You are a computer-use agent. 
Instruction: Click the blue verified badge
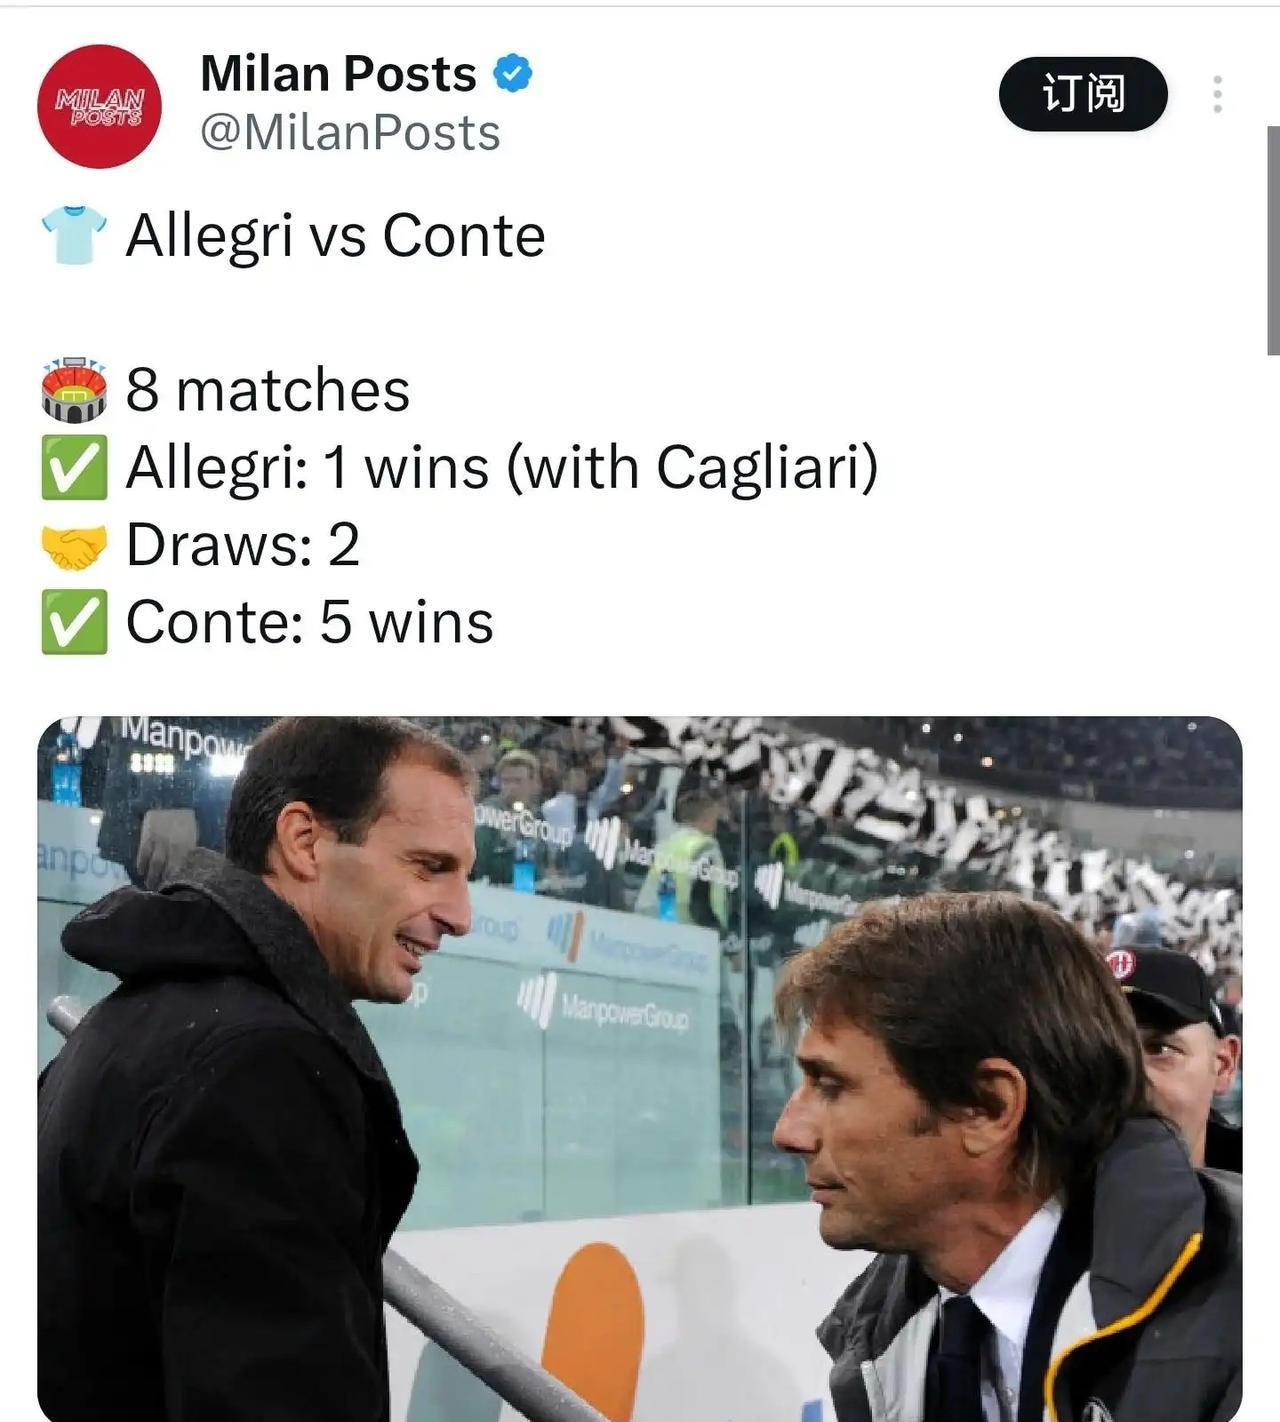513,73
